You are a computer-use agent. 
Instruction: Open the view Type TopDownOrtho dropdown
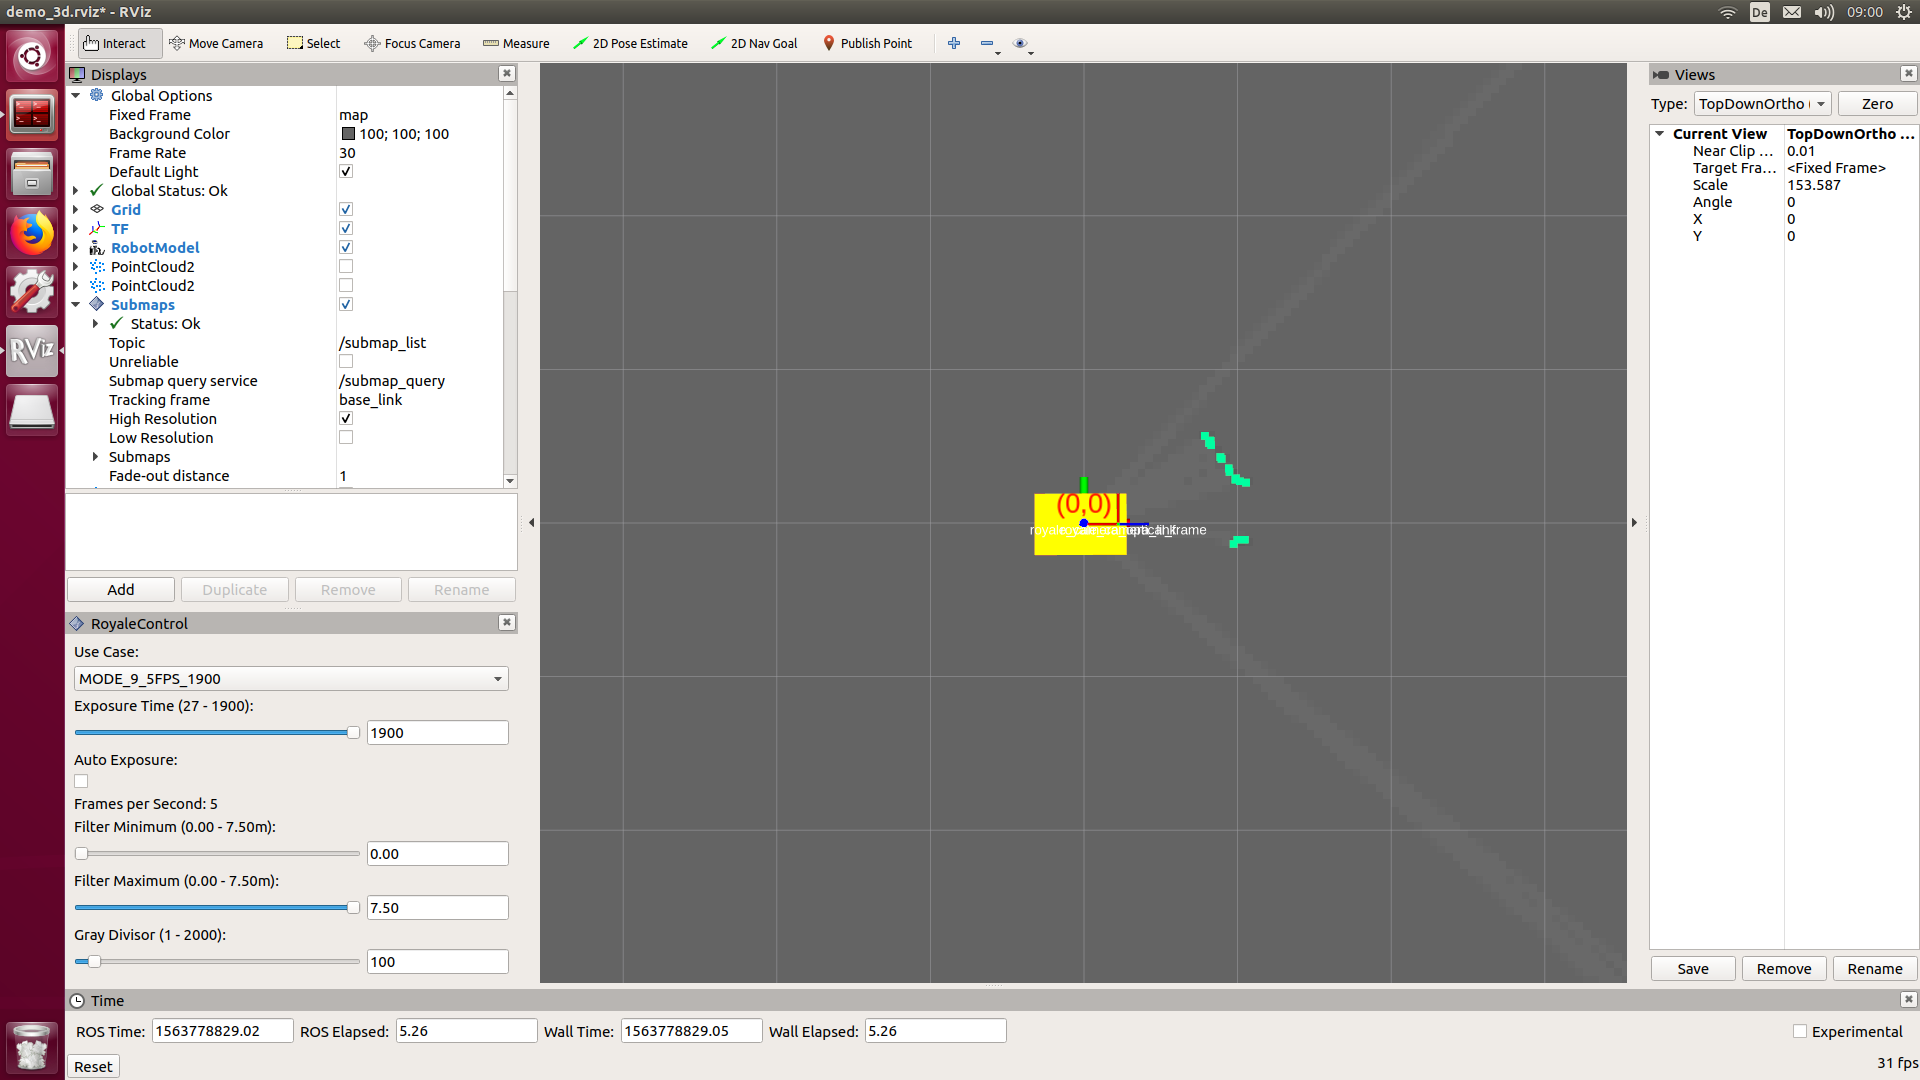pos(1762,104)
